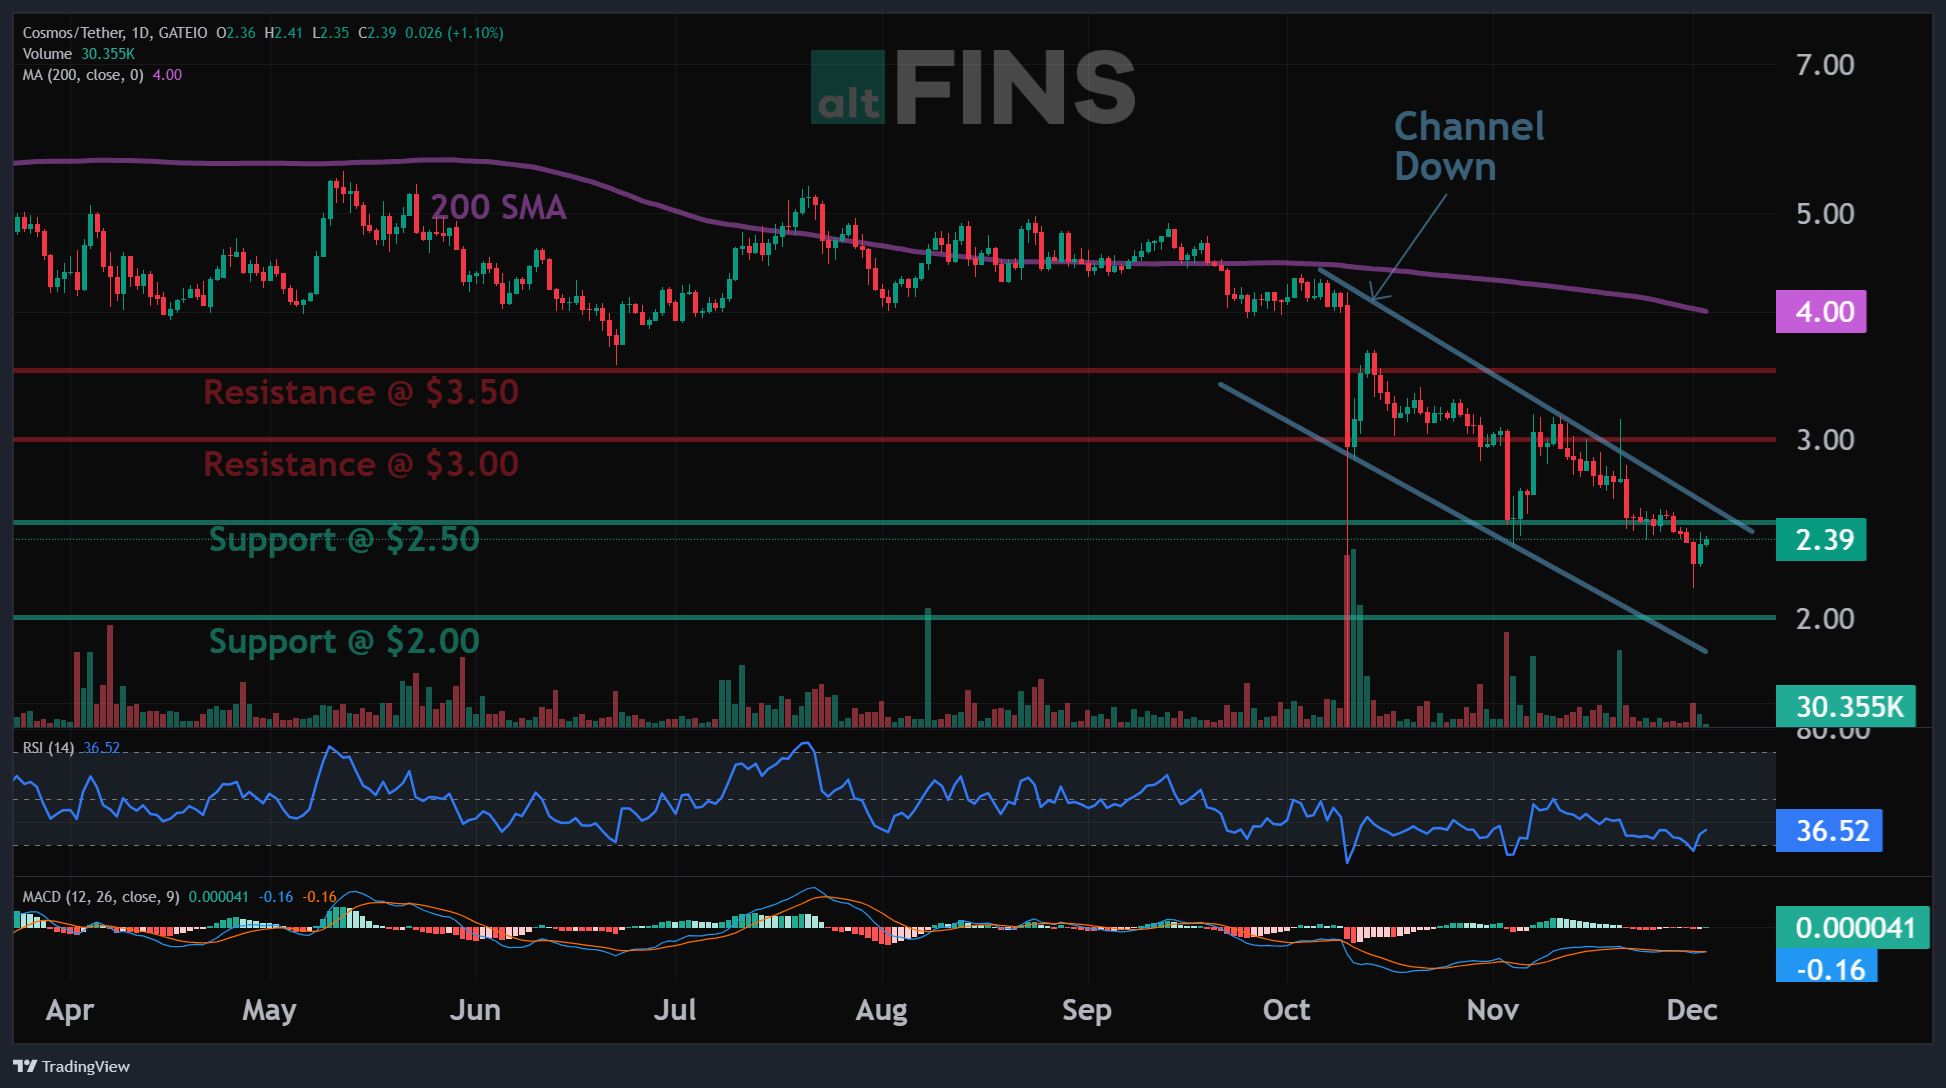Open the MA (200, close, 0) legend
1946x1088 pixels.
pos(83,75)
